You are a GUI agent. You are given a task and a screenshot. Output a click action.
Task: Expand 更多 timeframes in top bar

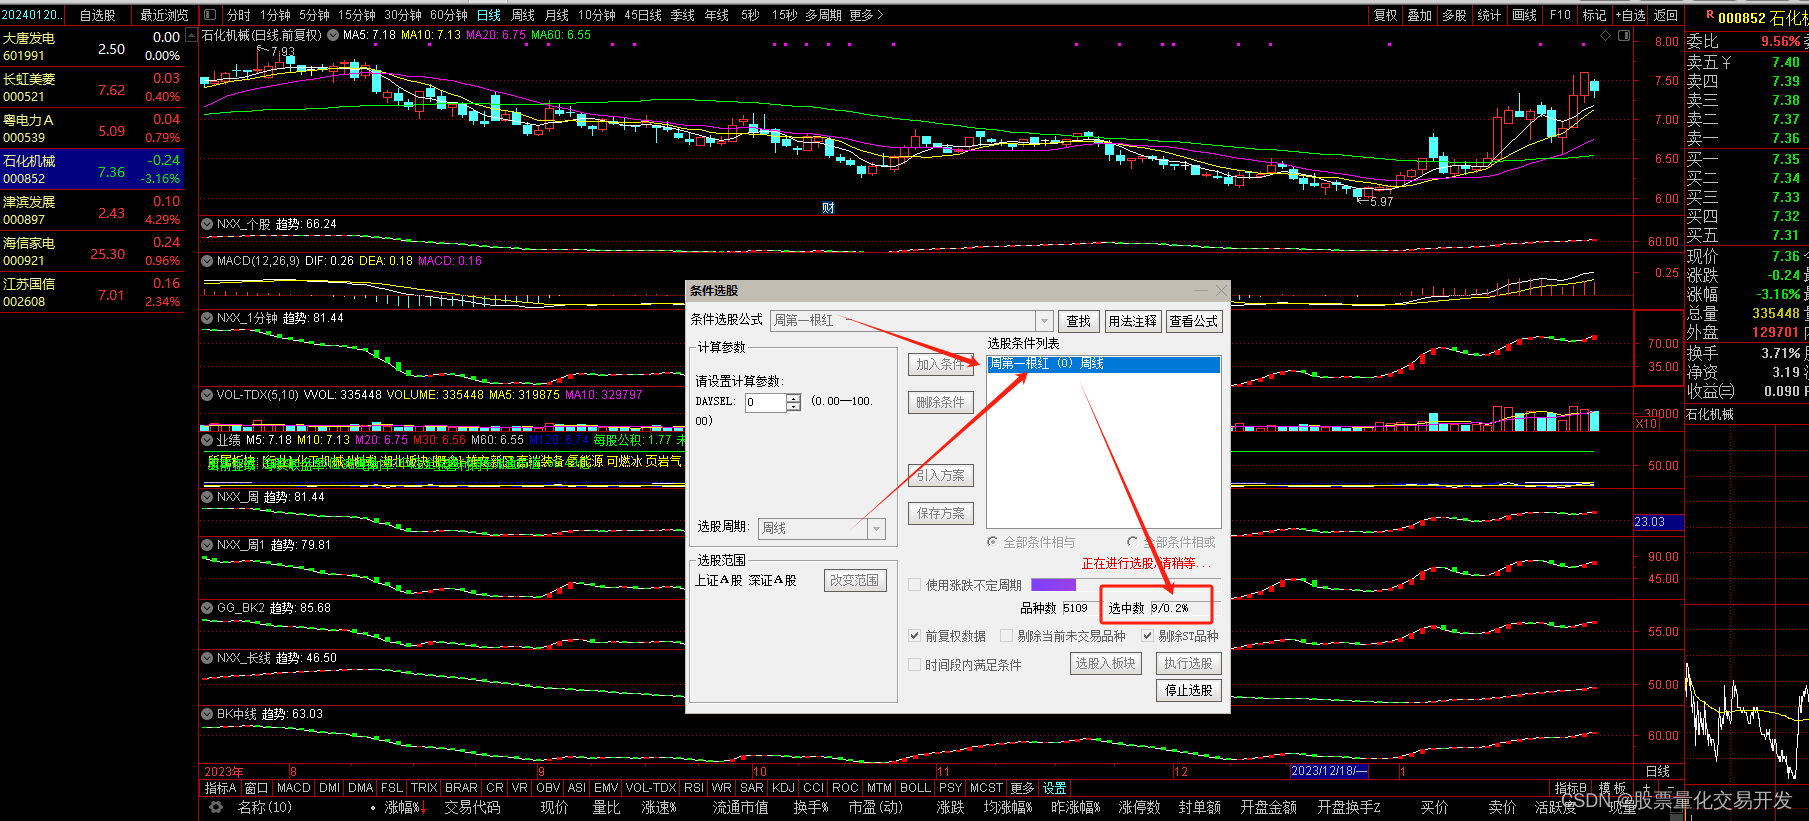[866, 15]
